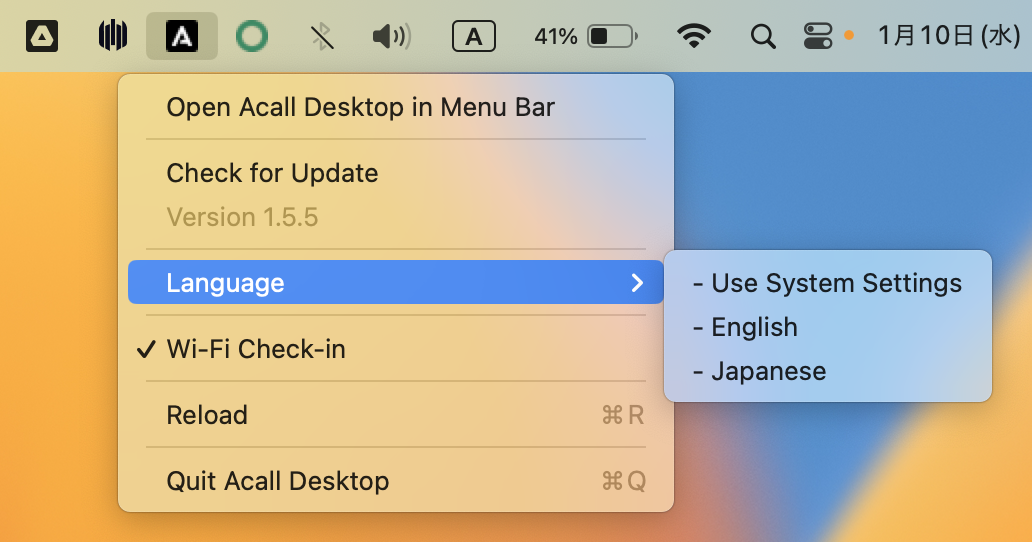Click the Acall Desktop menu bar icon
The height and width of the screenshot is (542, 1032).
tap(182, 36)
